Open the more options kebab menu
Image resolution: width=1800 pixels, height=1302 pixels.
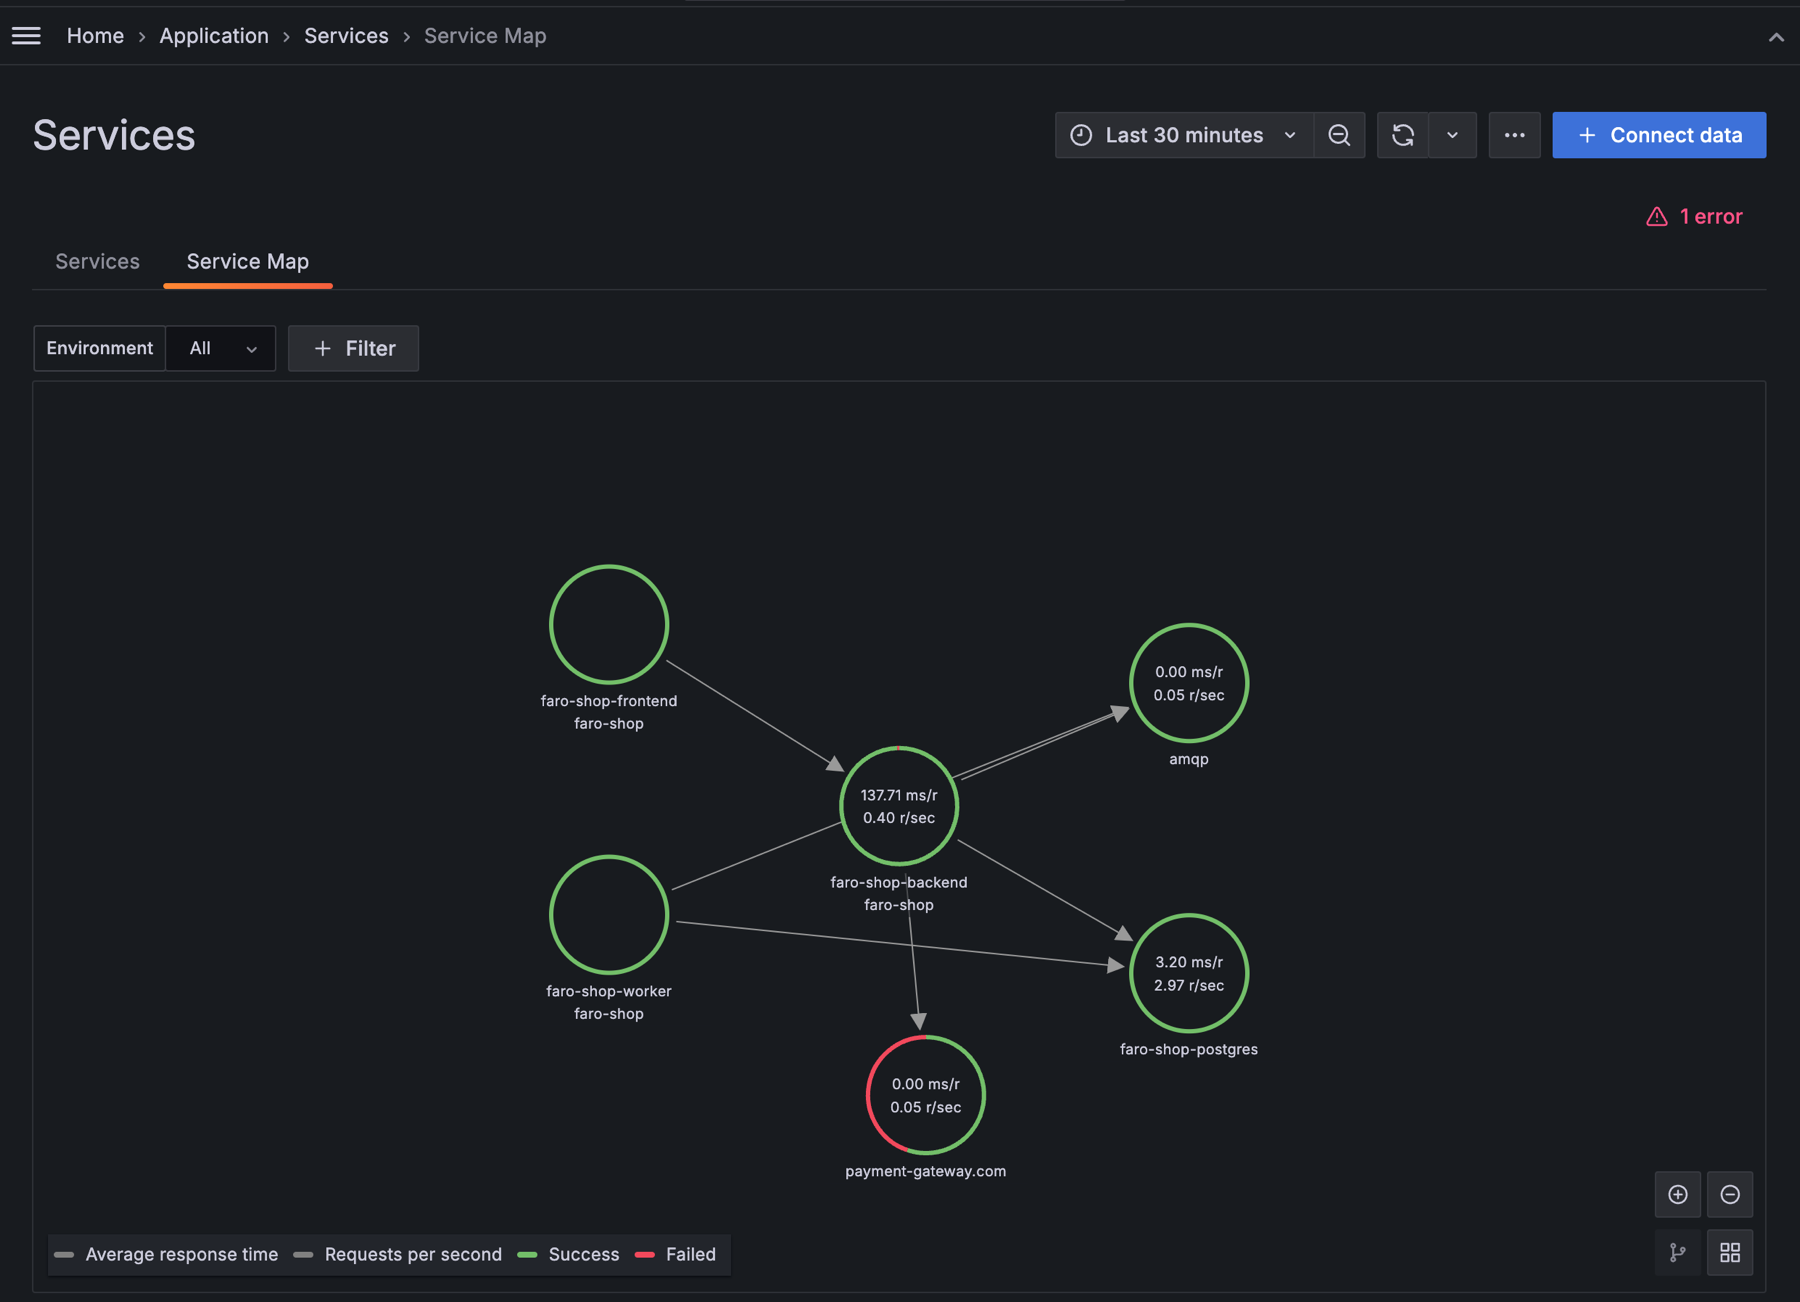pyautogui.click(x=1514, y=135)
